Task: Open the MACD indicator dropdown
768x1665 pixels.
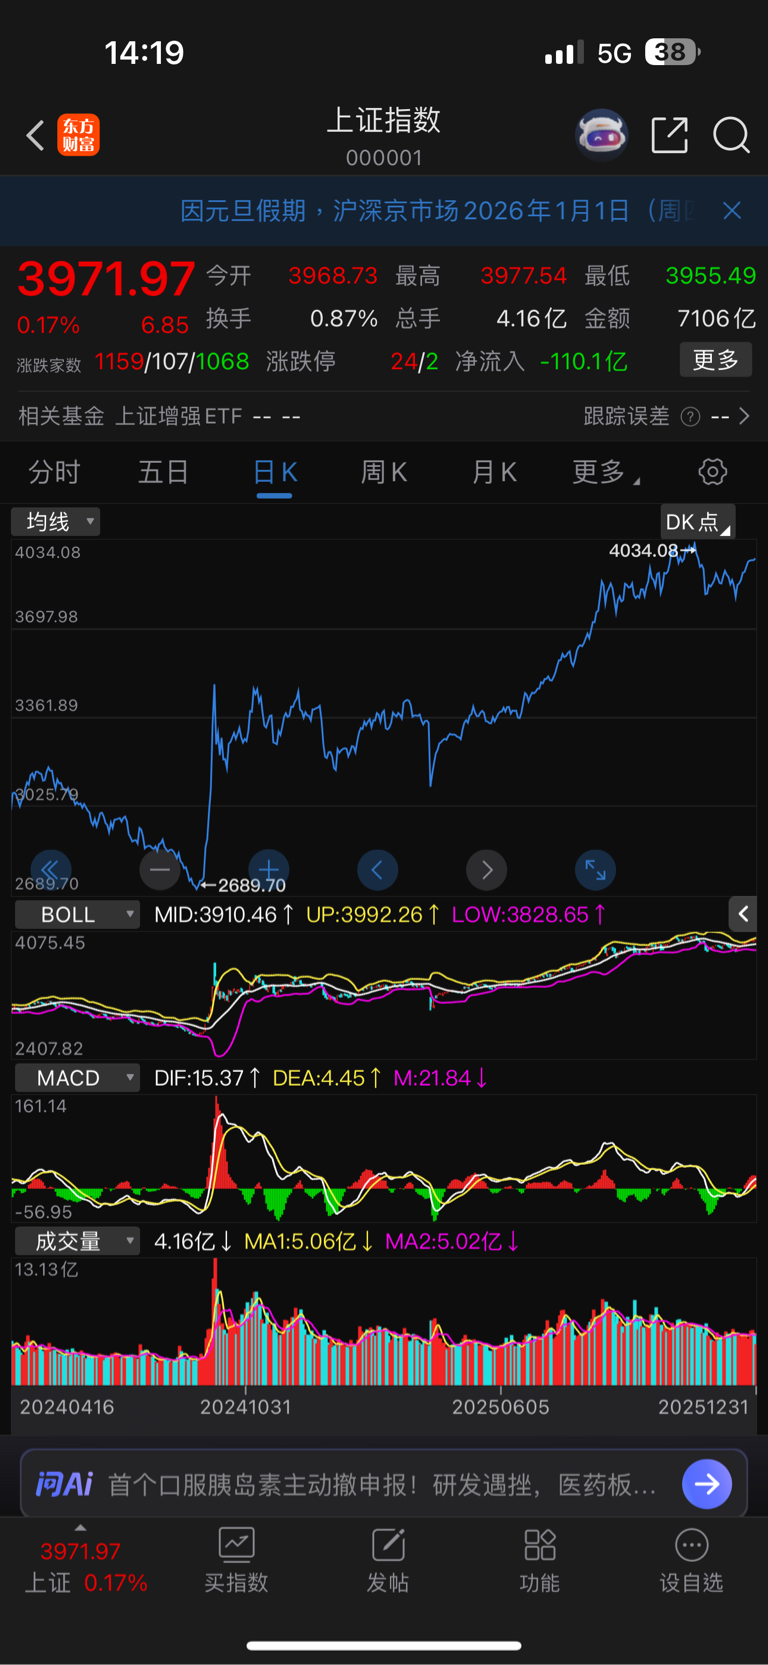Action: tap(76, 1078)
